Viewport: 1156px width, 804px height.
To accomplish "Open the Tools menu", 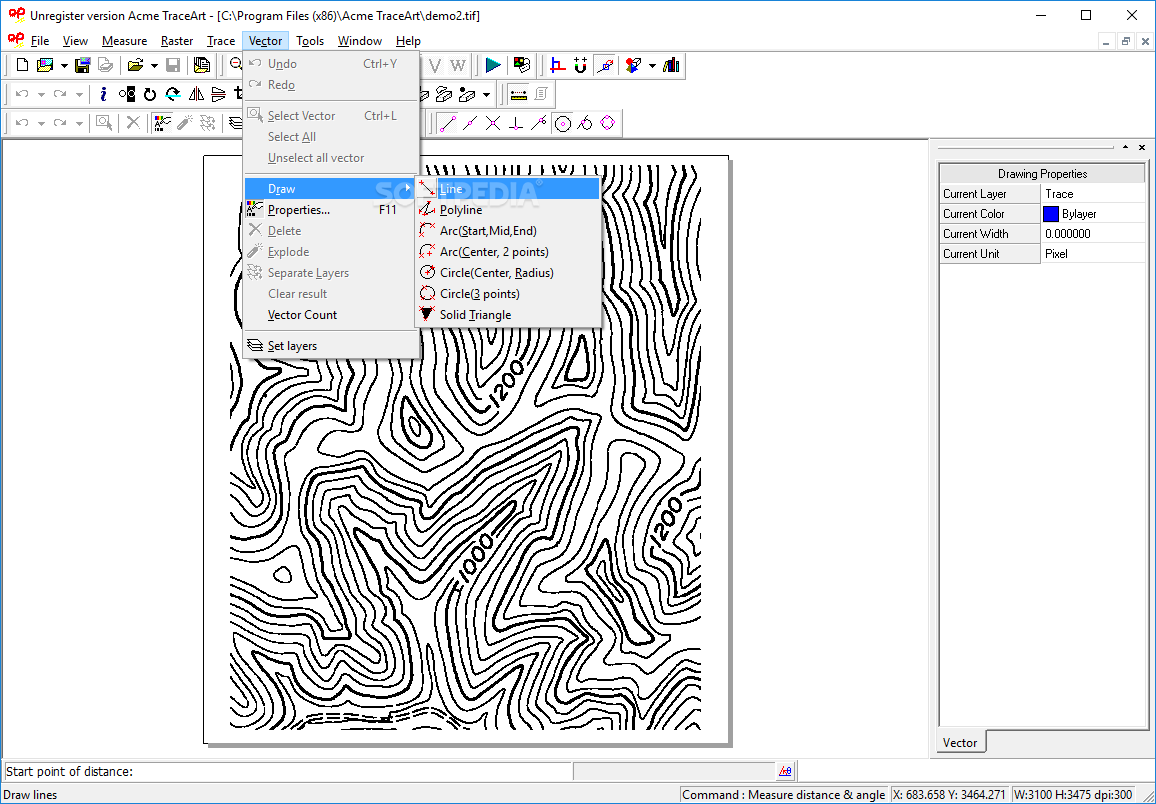I will click(x=310, y=41).
